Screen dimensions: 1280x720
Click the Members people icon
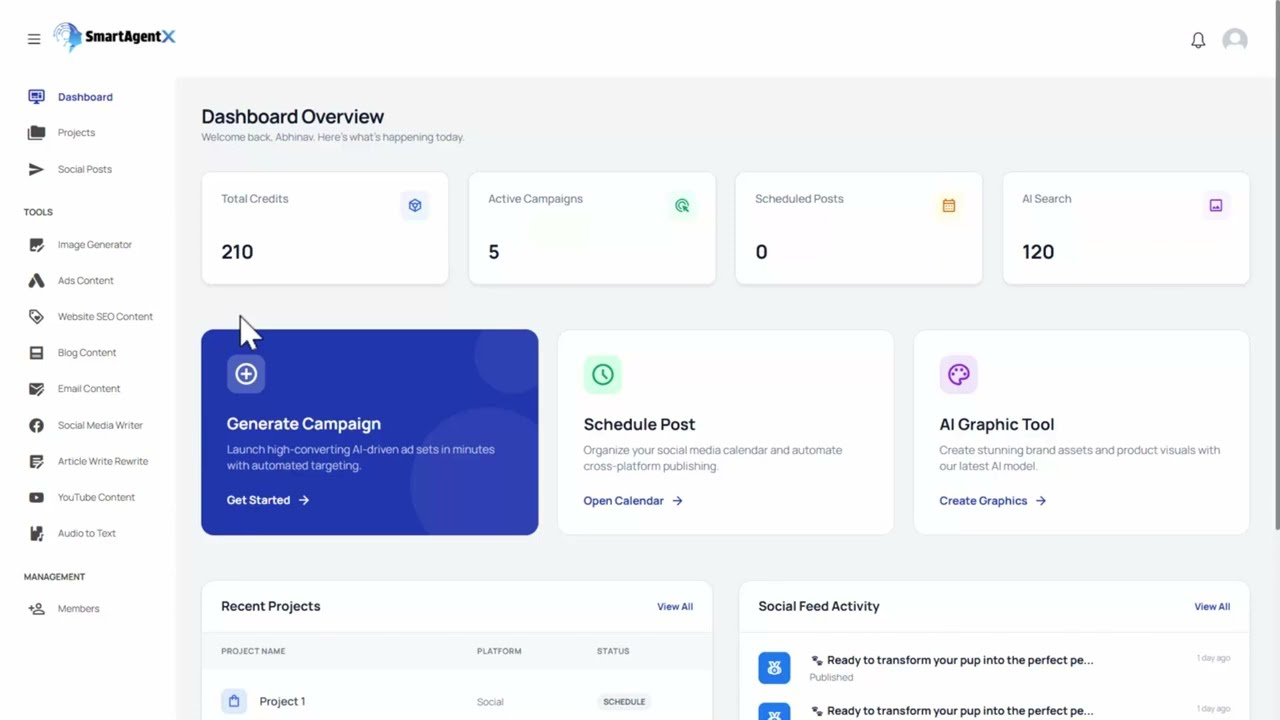coord(36,608)
